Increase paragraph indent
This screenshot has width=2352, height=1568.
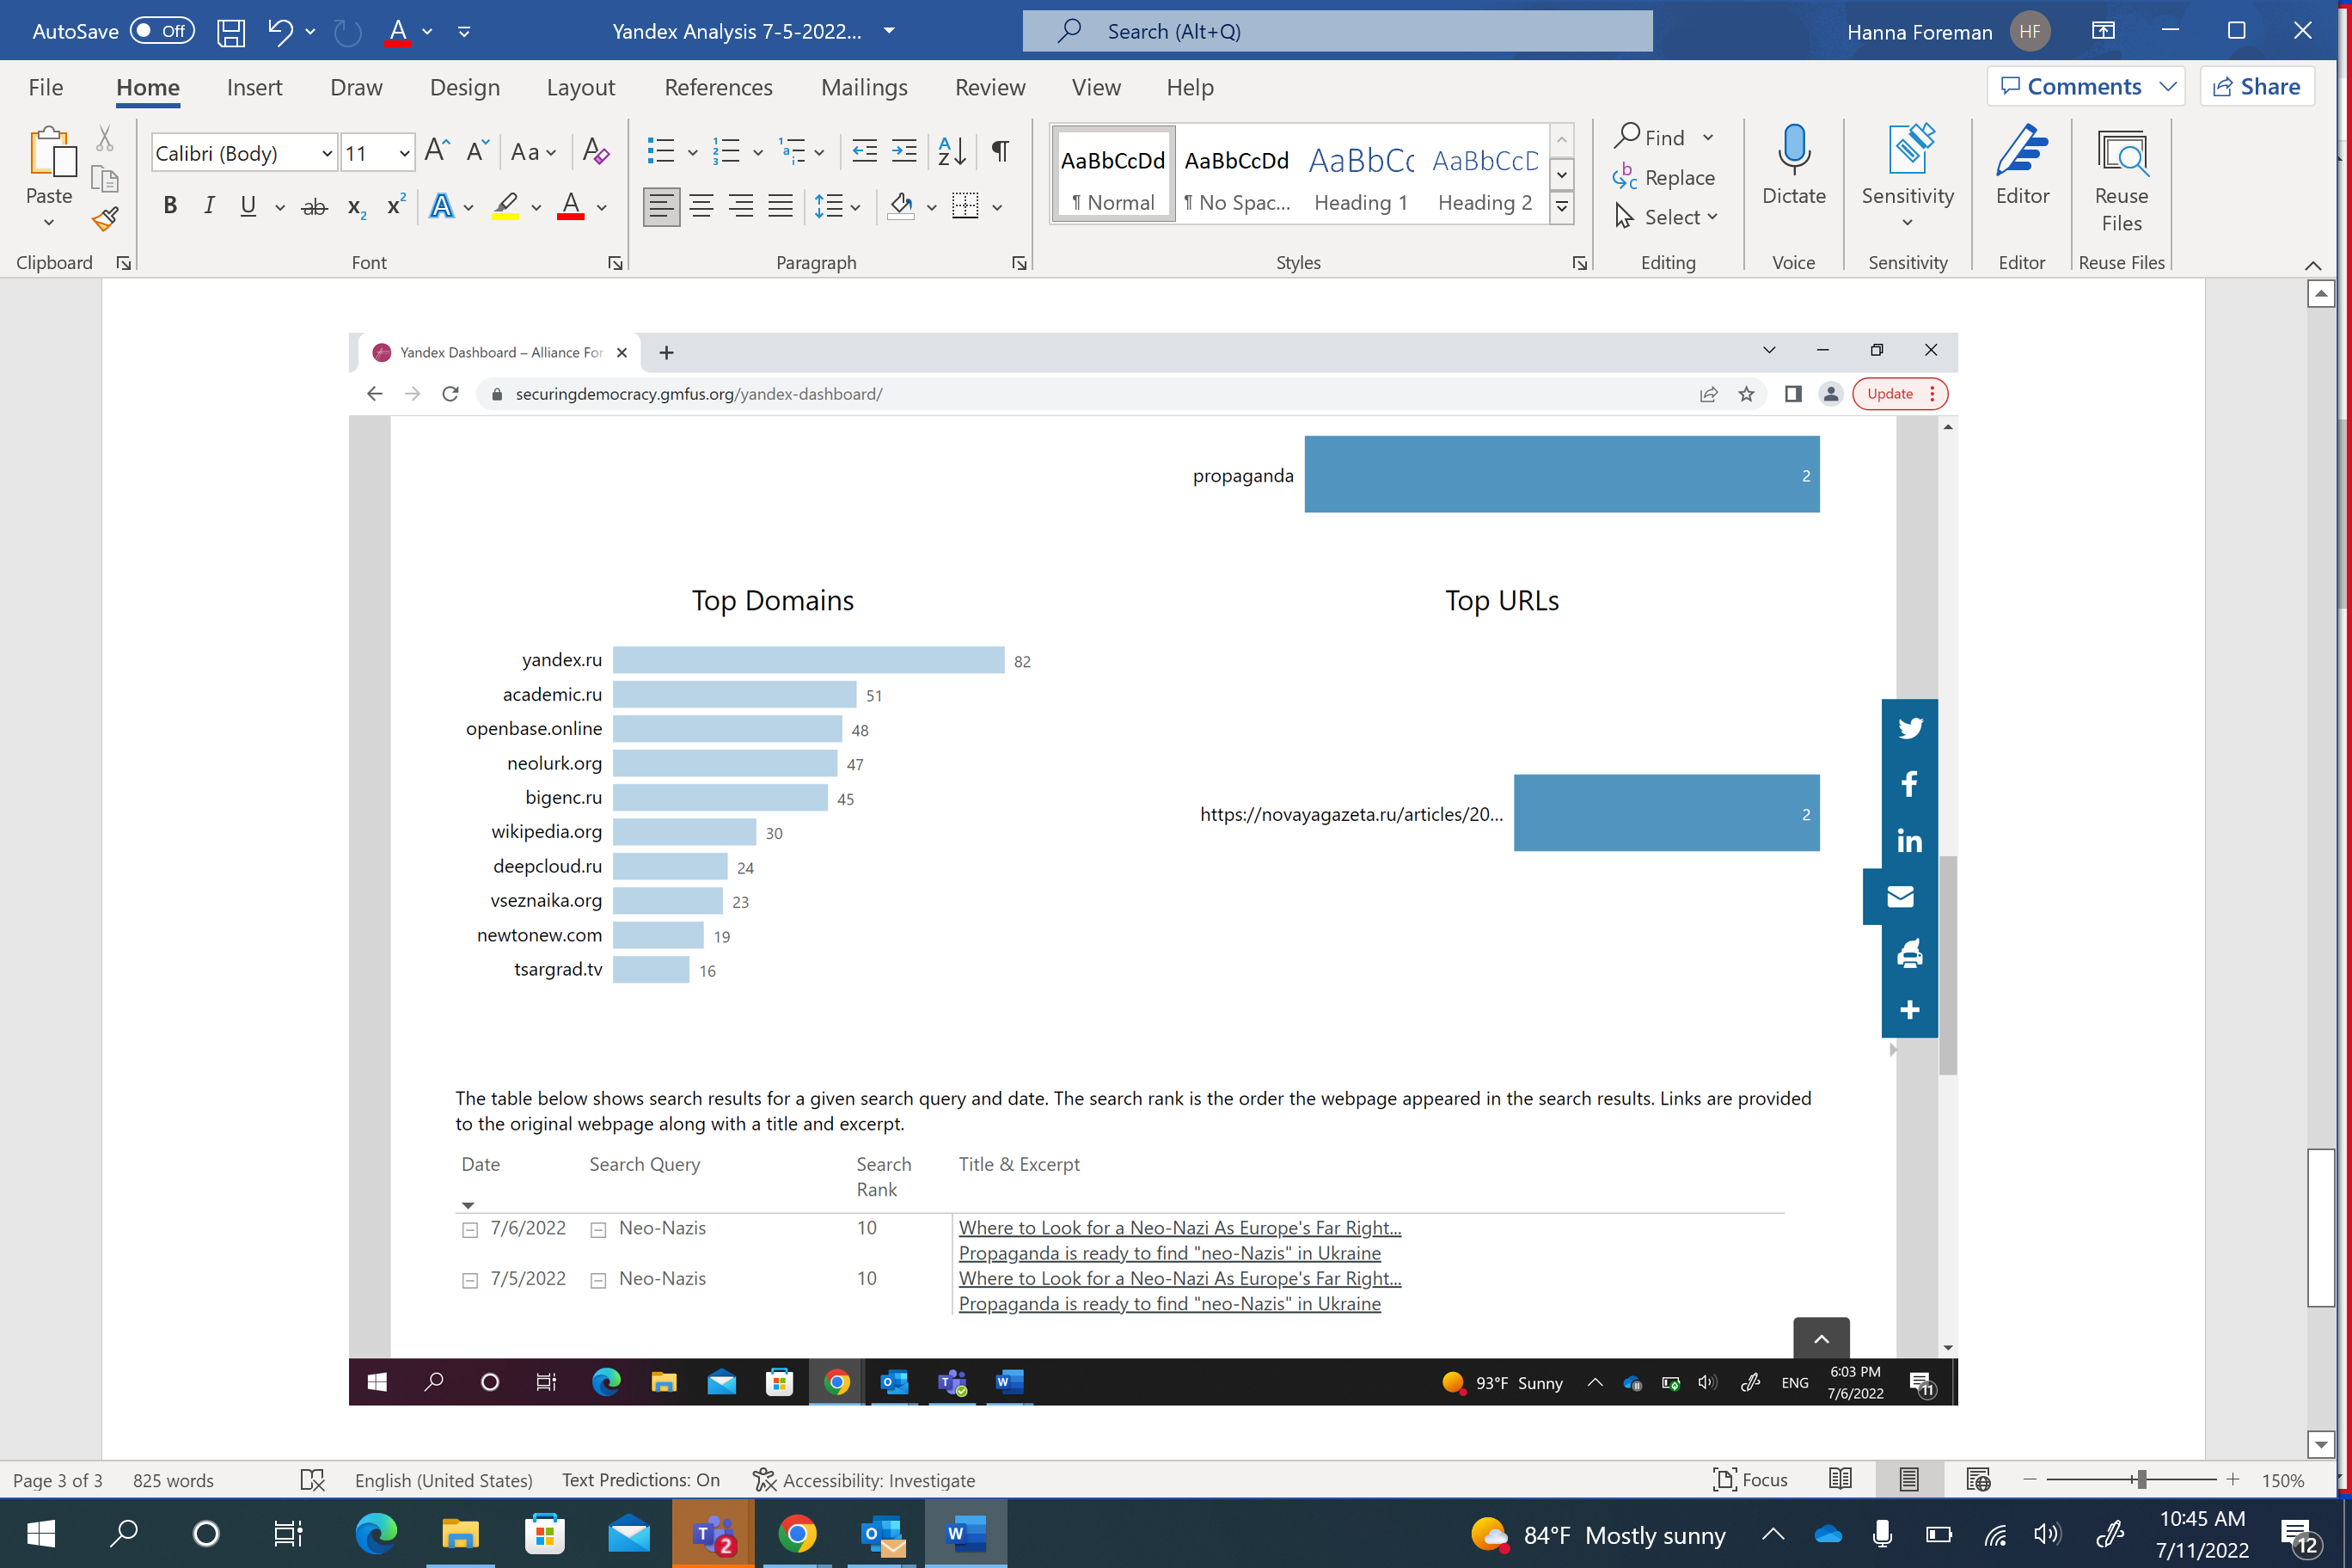tap(904, 152)
